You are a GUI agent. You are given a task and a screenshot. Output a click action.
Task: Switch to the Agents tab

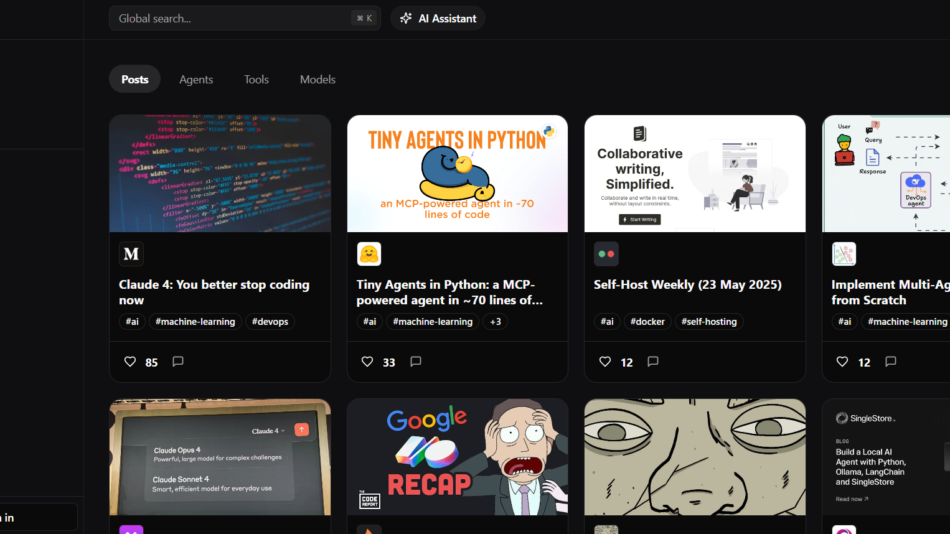pos(196,79)
